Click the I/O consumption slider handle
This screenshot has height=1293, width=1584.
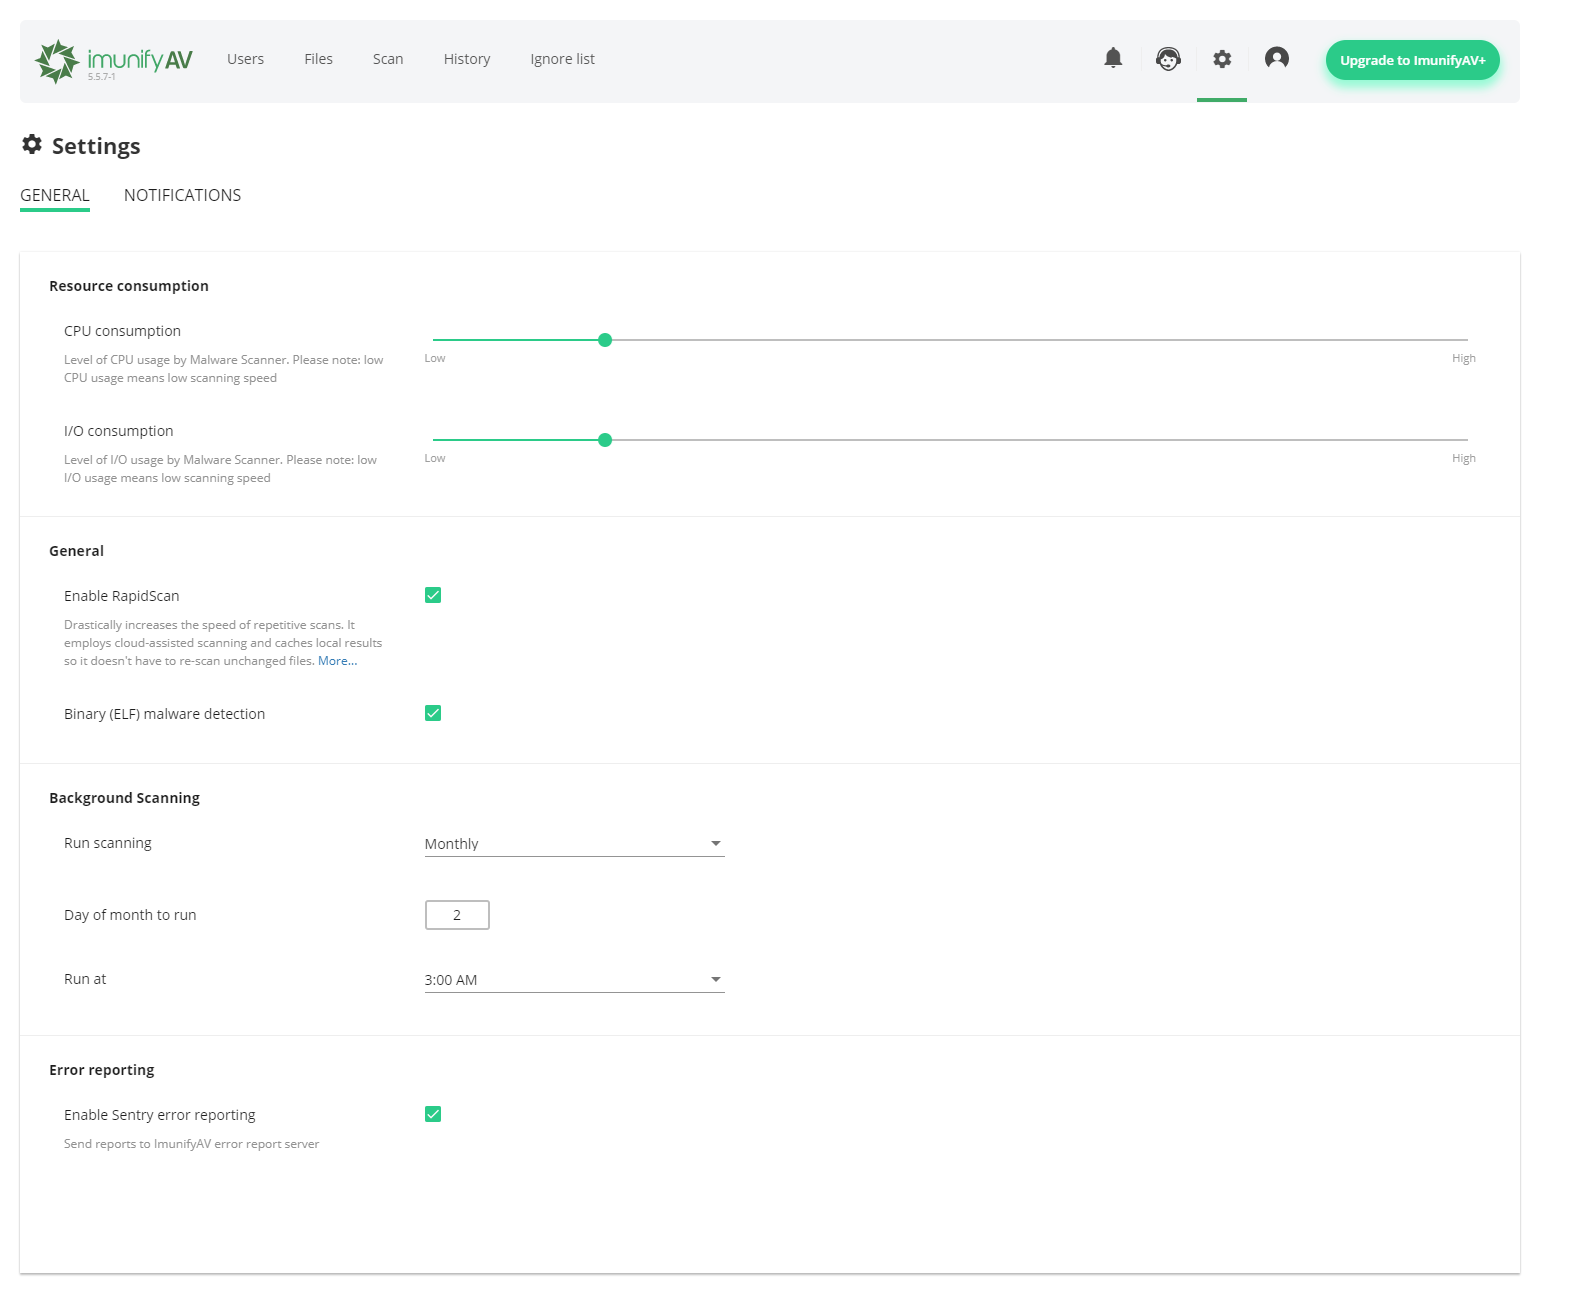605,440
